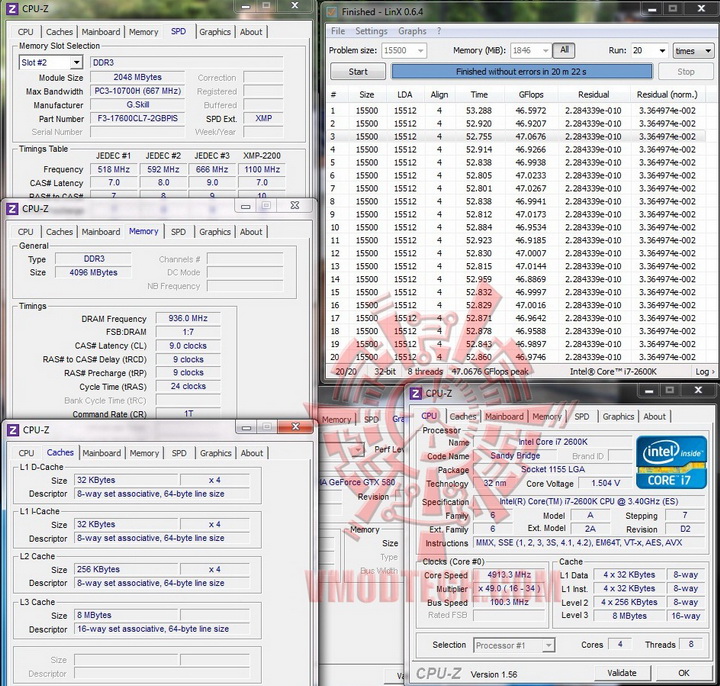Click the FSB:DRAM ratio value 1:7

pos(188,332)
